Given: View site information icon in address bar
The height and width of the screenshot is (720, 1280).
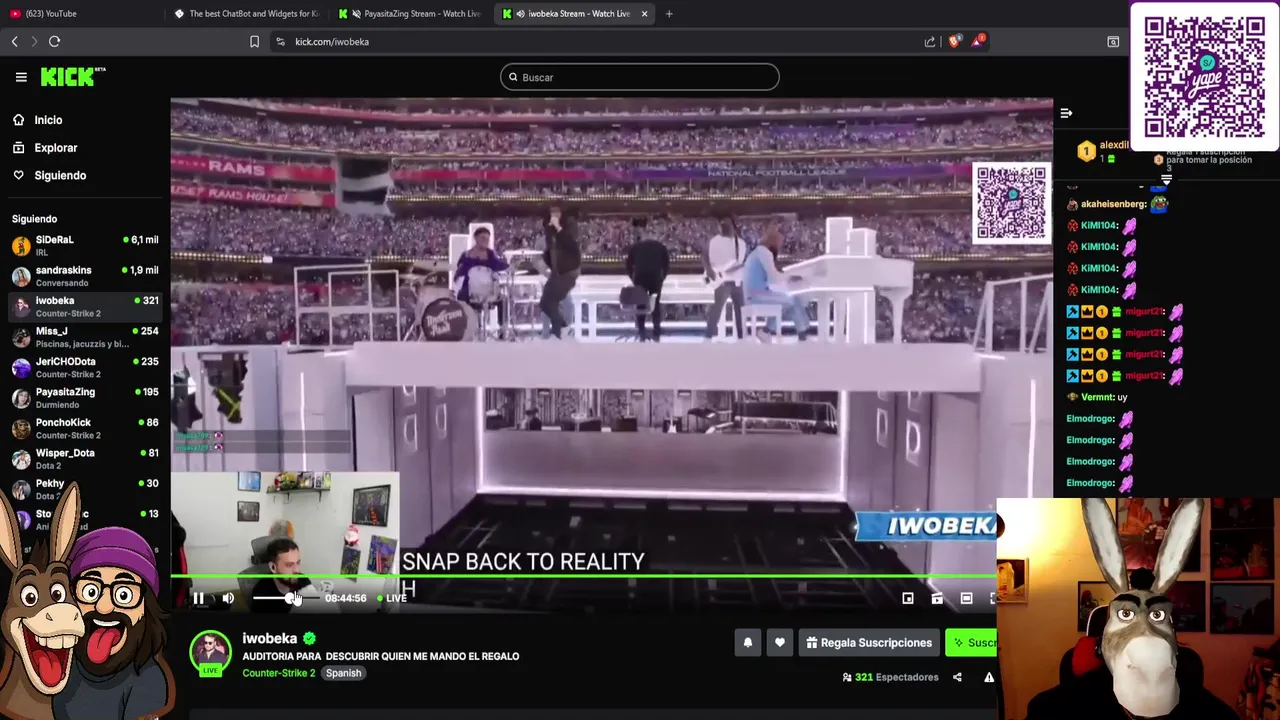Looking at the screenshot, I should click(280, 42).
